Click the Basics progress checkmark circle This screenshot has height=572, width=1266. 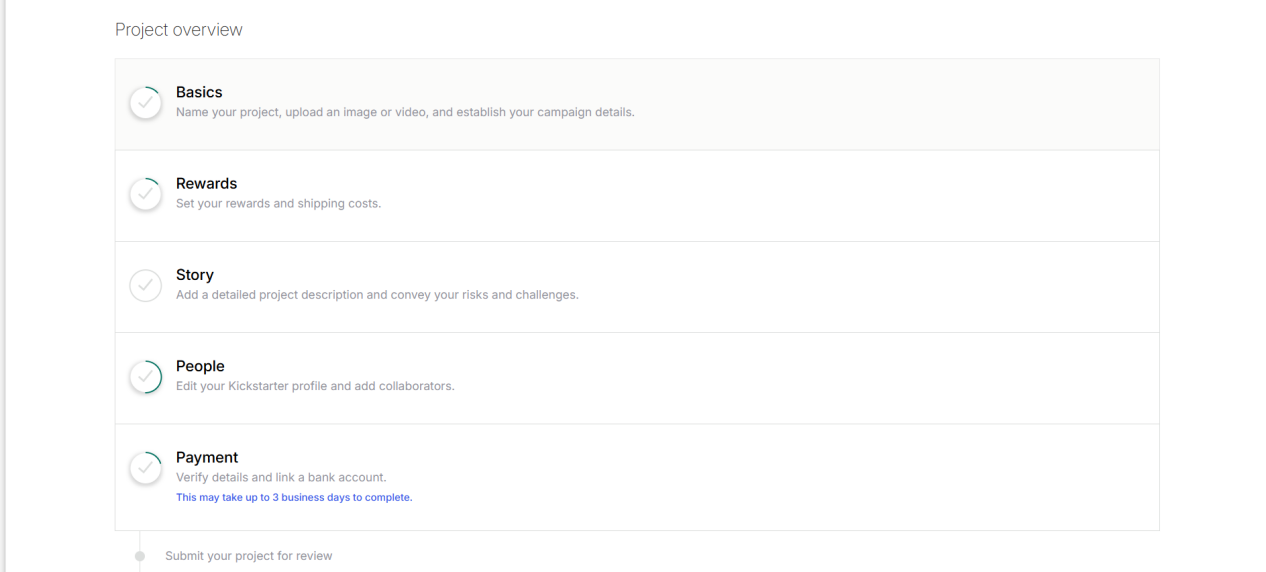point(146,103)
